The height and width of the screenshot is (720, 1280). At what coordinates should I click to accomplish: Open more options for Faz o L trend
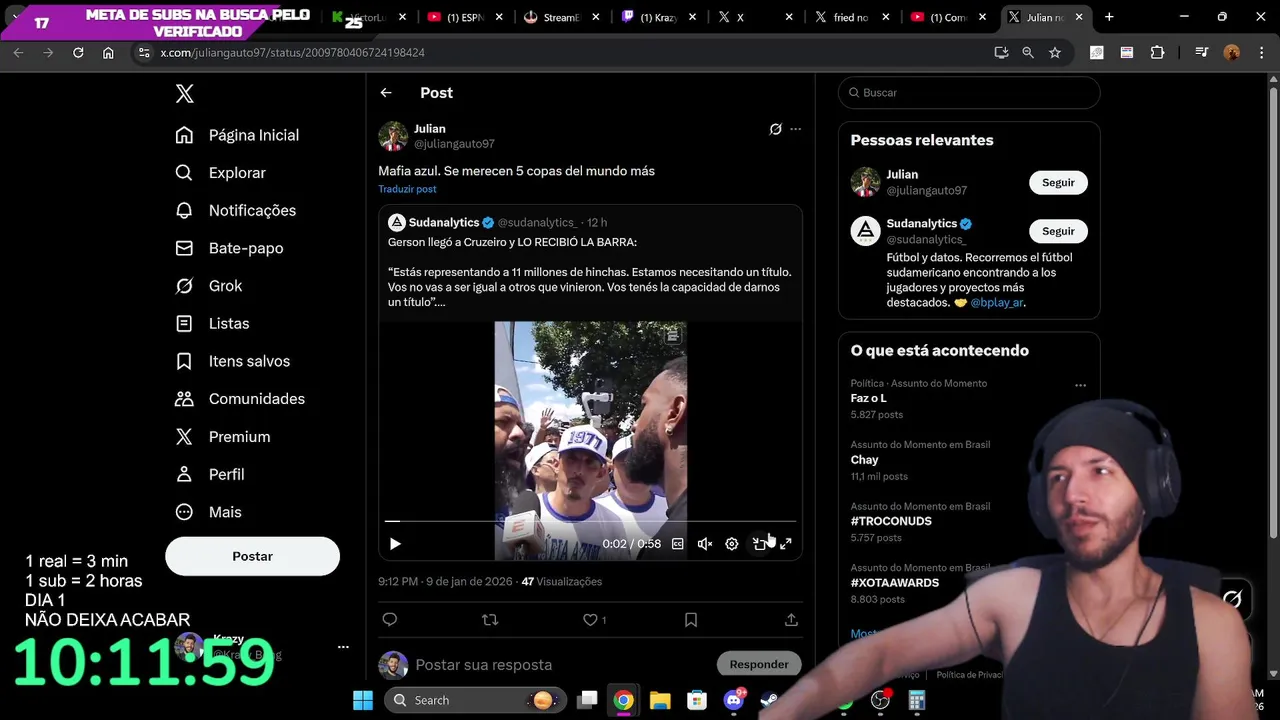1080,385
